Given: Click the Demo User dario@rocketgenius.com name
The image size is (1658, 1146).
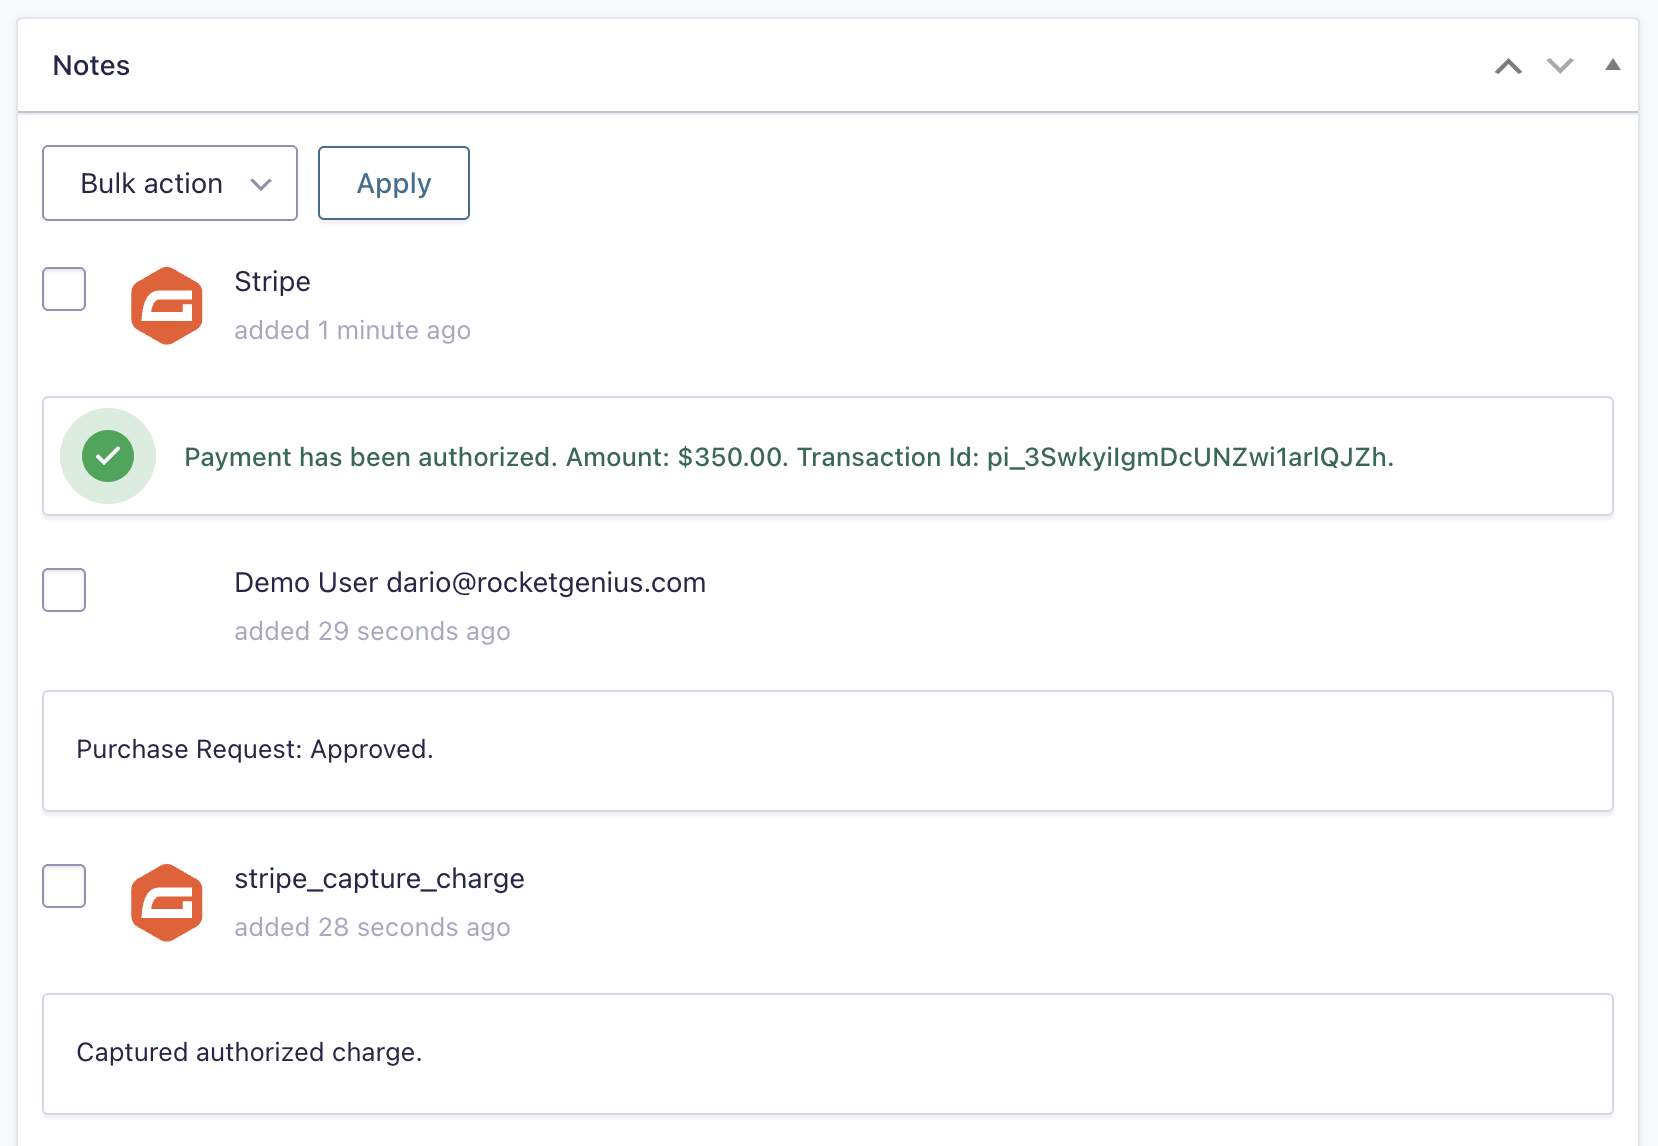Looking at the screenshot, I should (x=470, y=582).
